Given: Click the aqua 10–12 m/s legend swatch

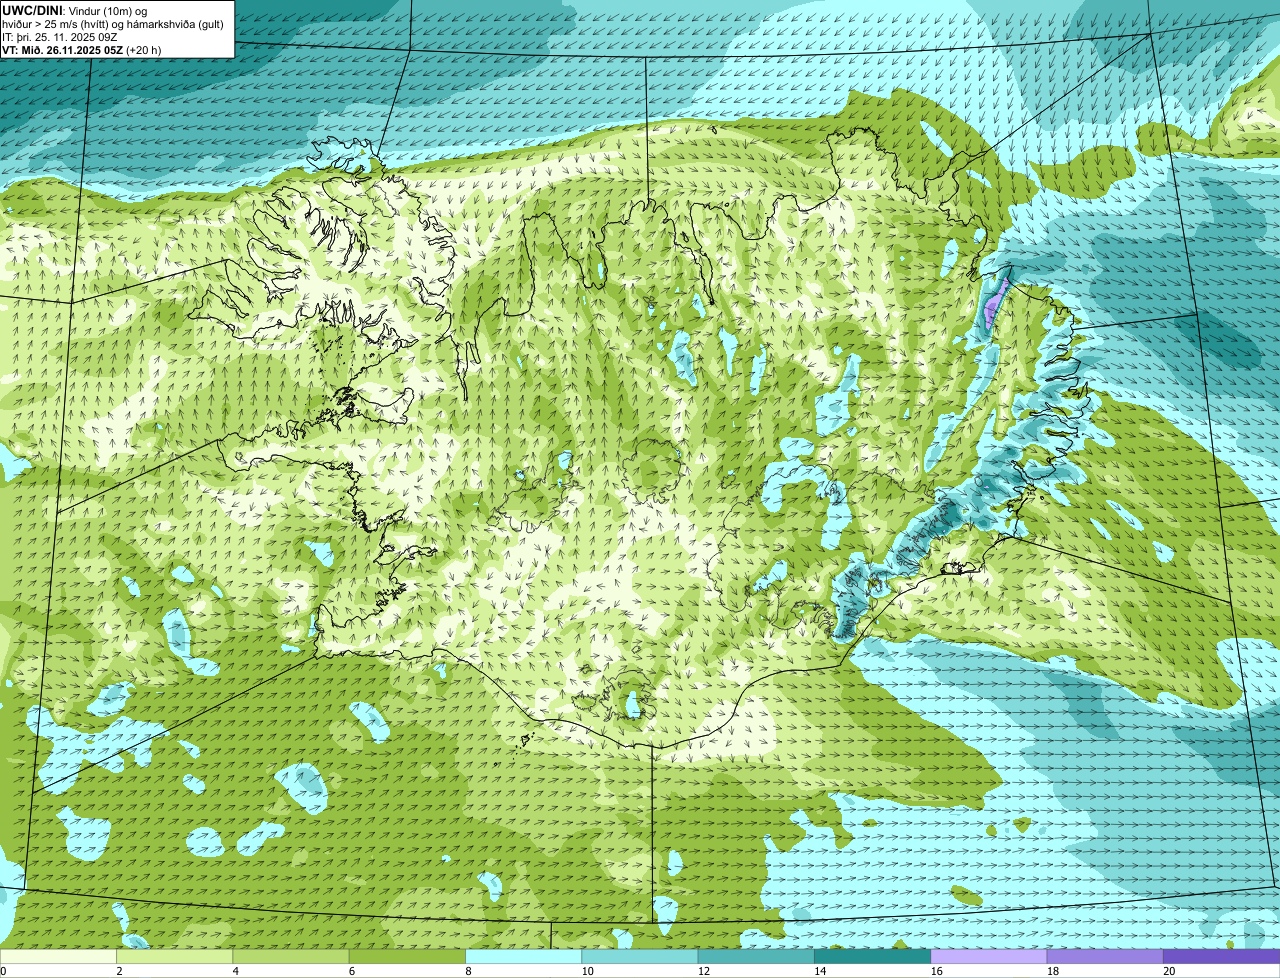Looking at the screenshot, I should (x=640, y=956).
